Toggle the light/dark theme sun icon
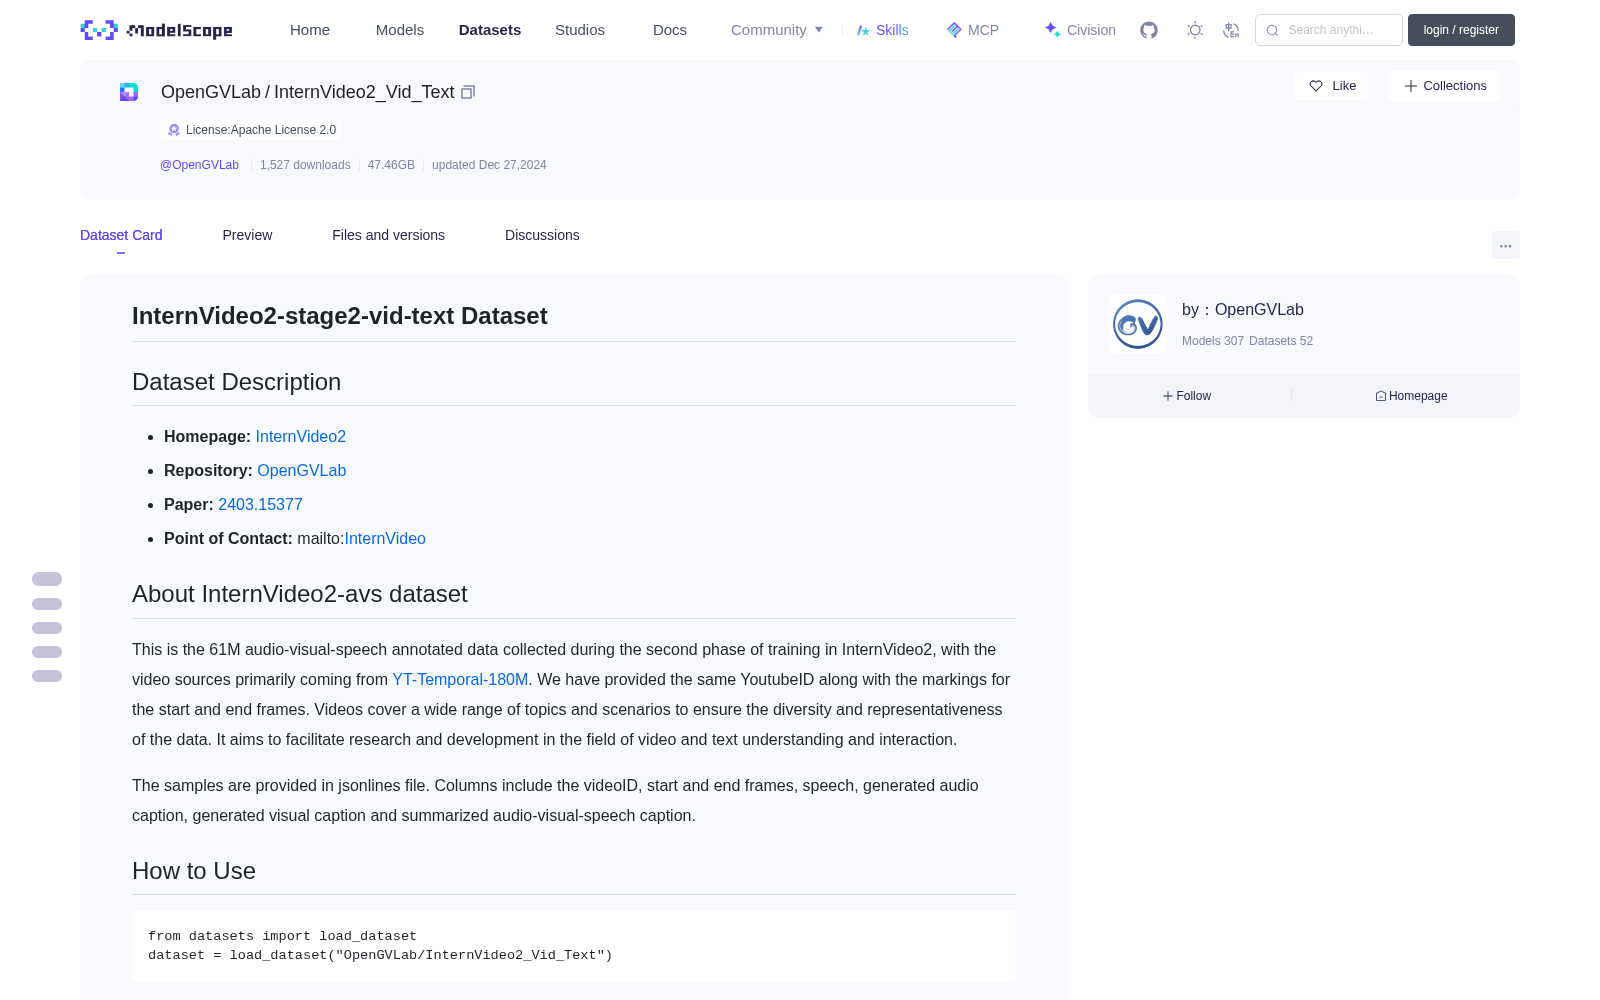The image size is (1600, 1000). [1195, 30]
